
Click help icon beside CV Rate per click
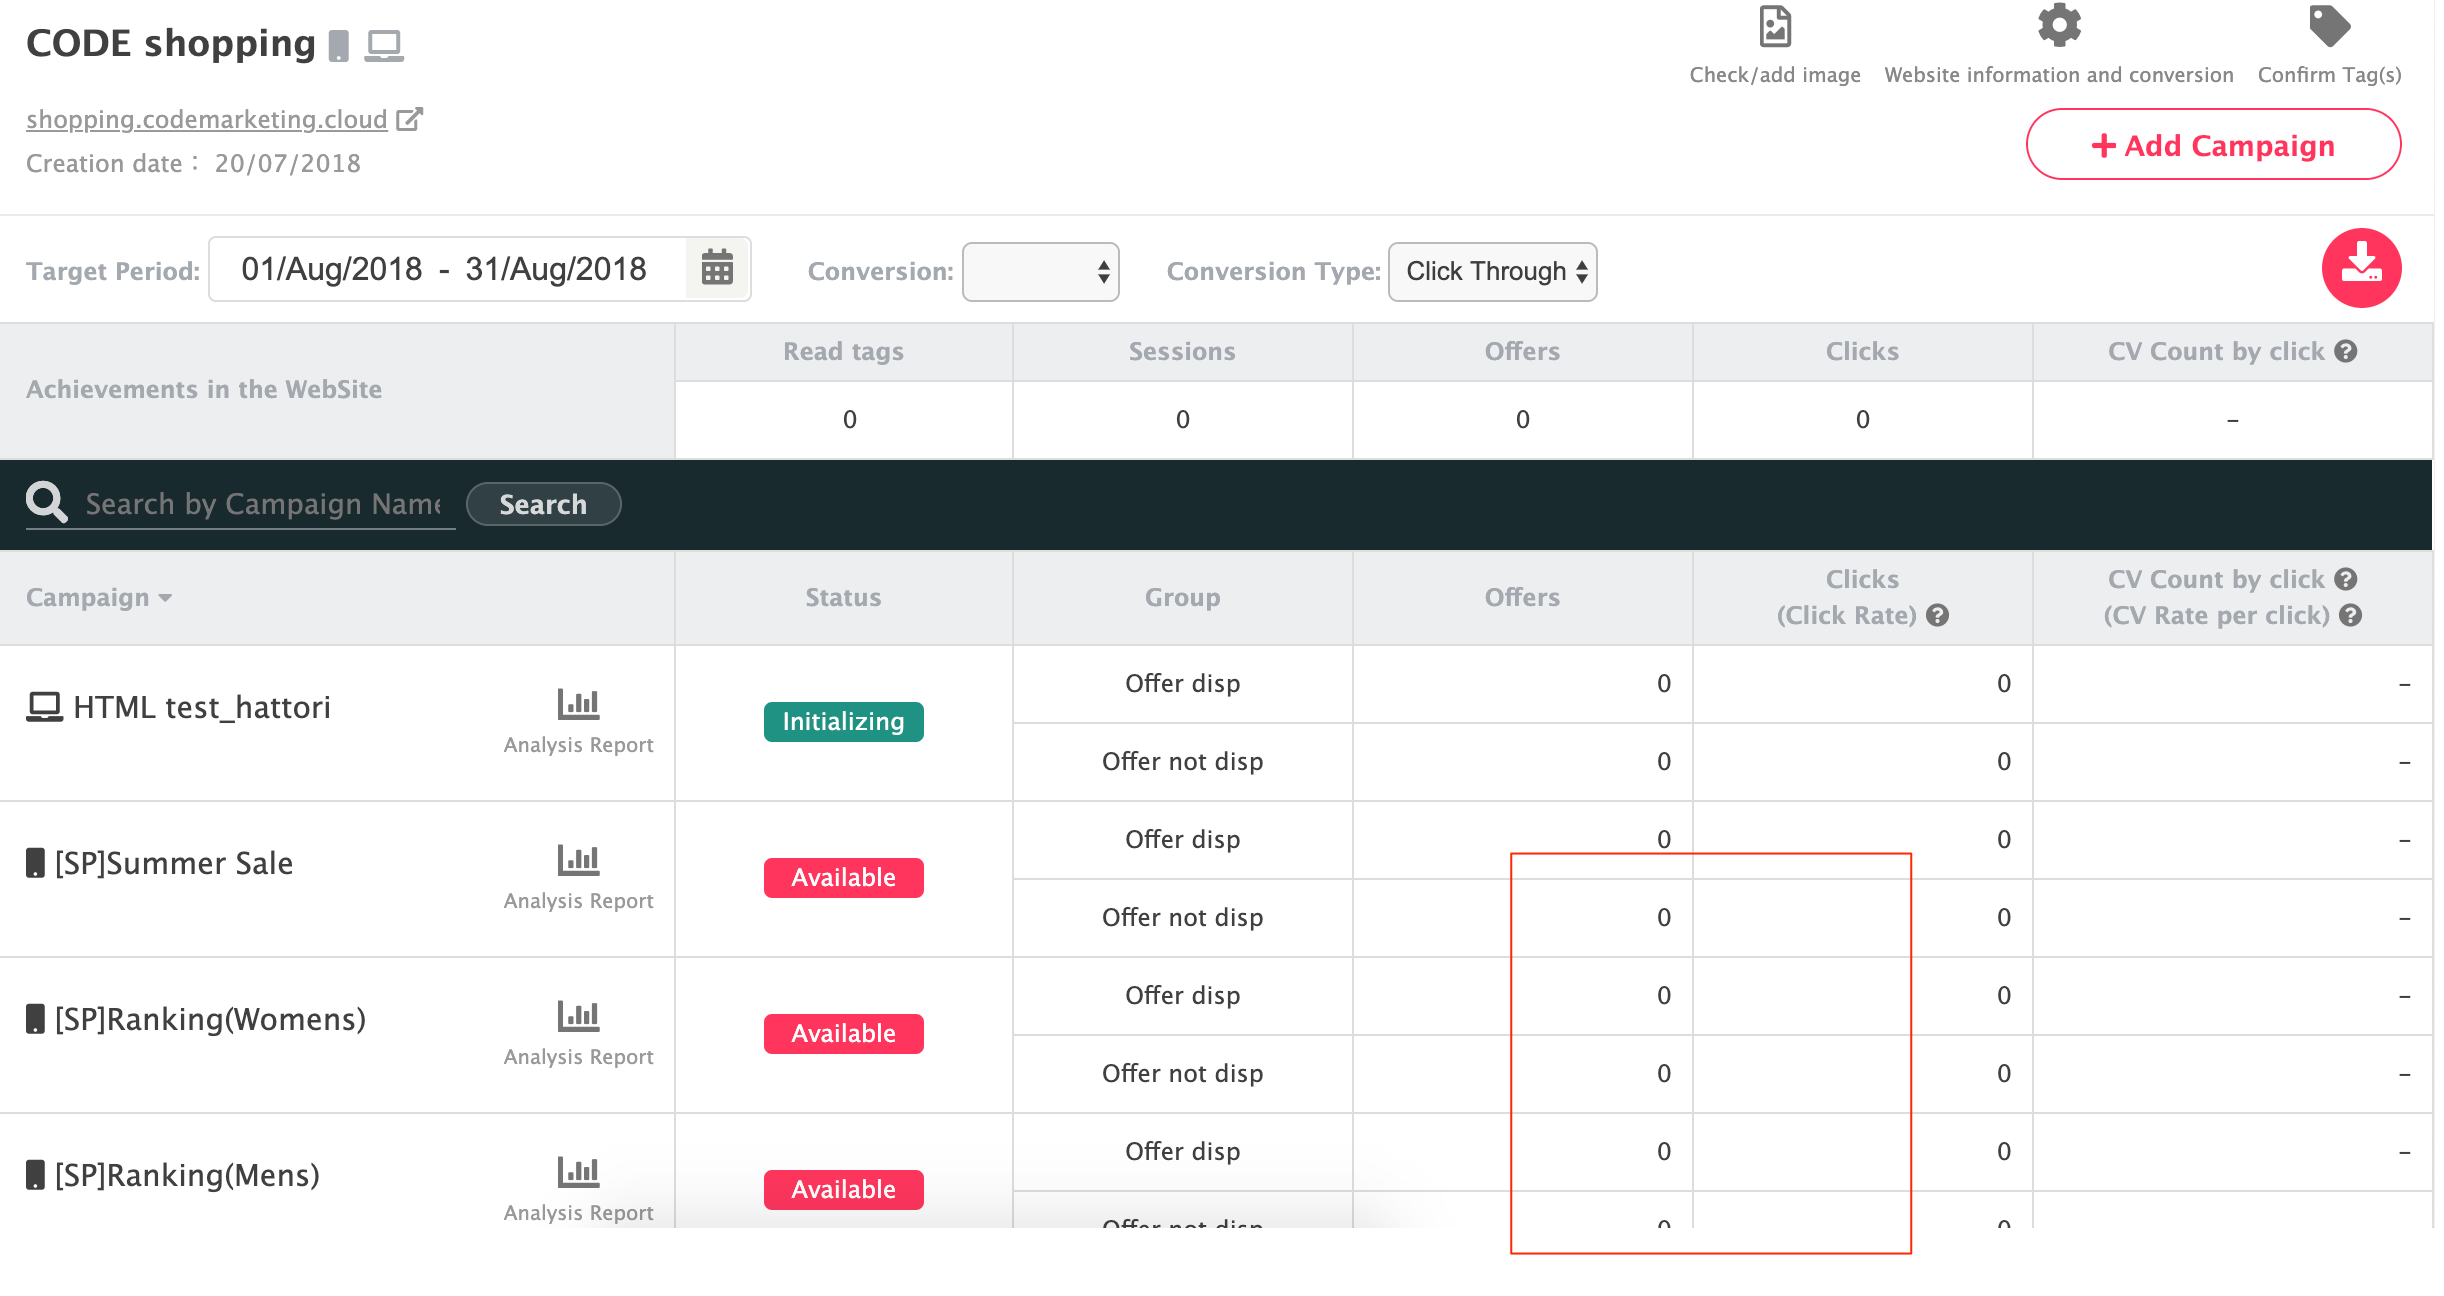click(2351, 615)
